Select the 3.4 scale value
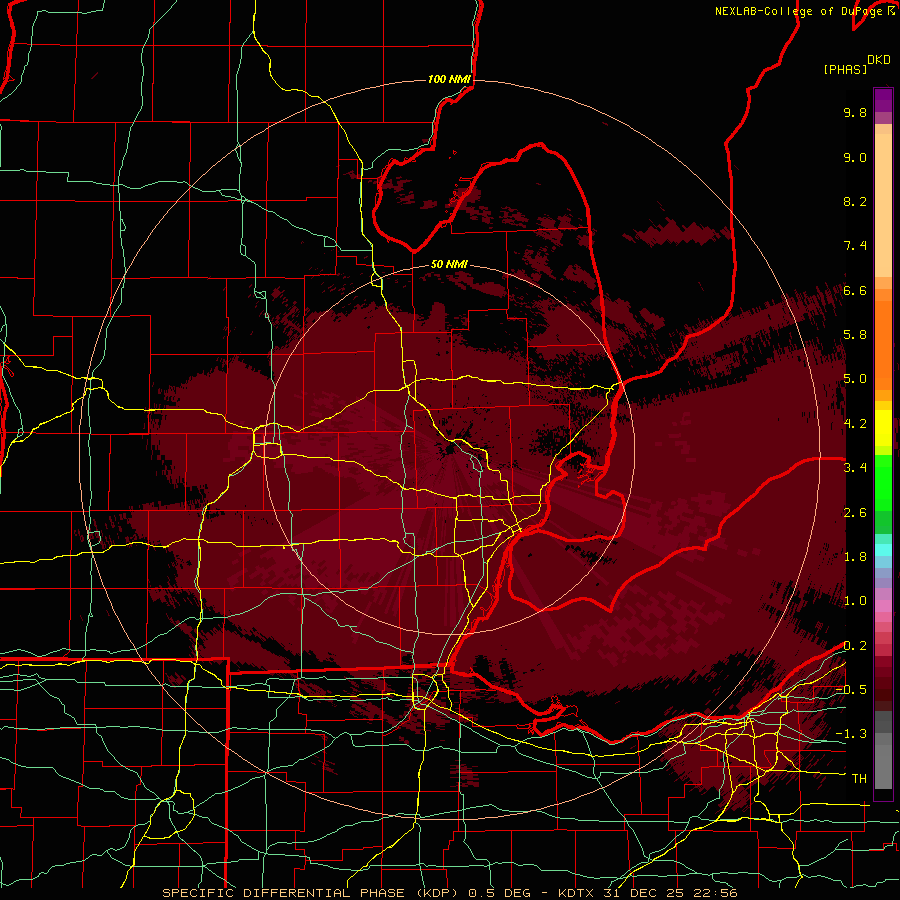 [855, 468]
